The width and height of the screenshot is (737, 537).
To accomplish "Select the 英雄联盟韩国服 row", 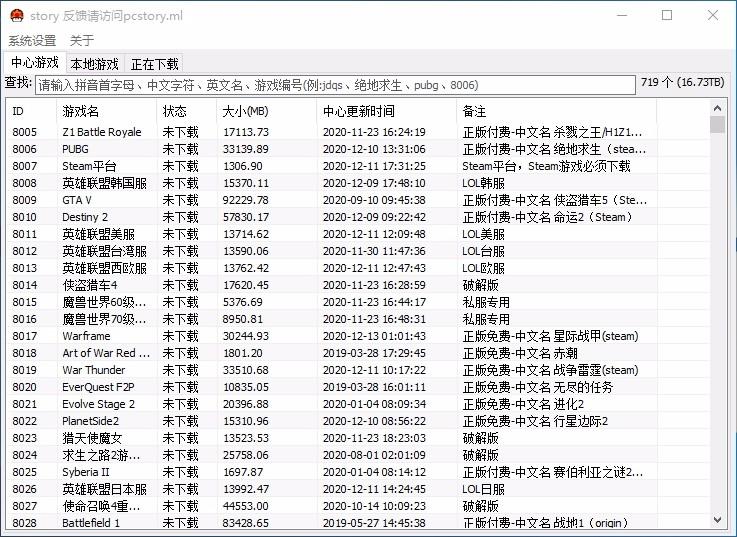I will click(358, 183).
